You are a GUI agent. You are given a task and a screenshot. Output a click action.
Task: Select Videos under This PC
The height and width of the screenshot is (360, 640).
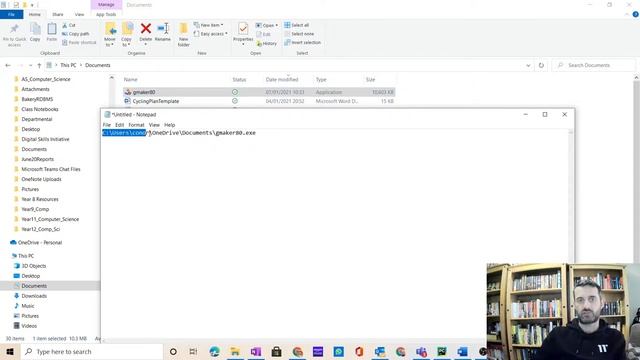pyautogui.click(x=29, y=326)
